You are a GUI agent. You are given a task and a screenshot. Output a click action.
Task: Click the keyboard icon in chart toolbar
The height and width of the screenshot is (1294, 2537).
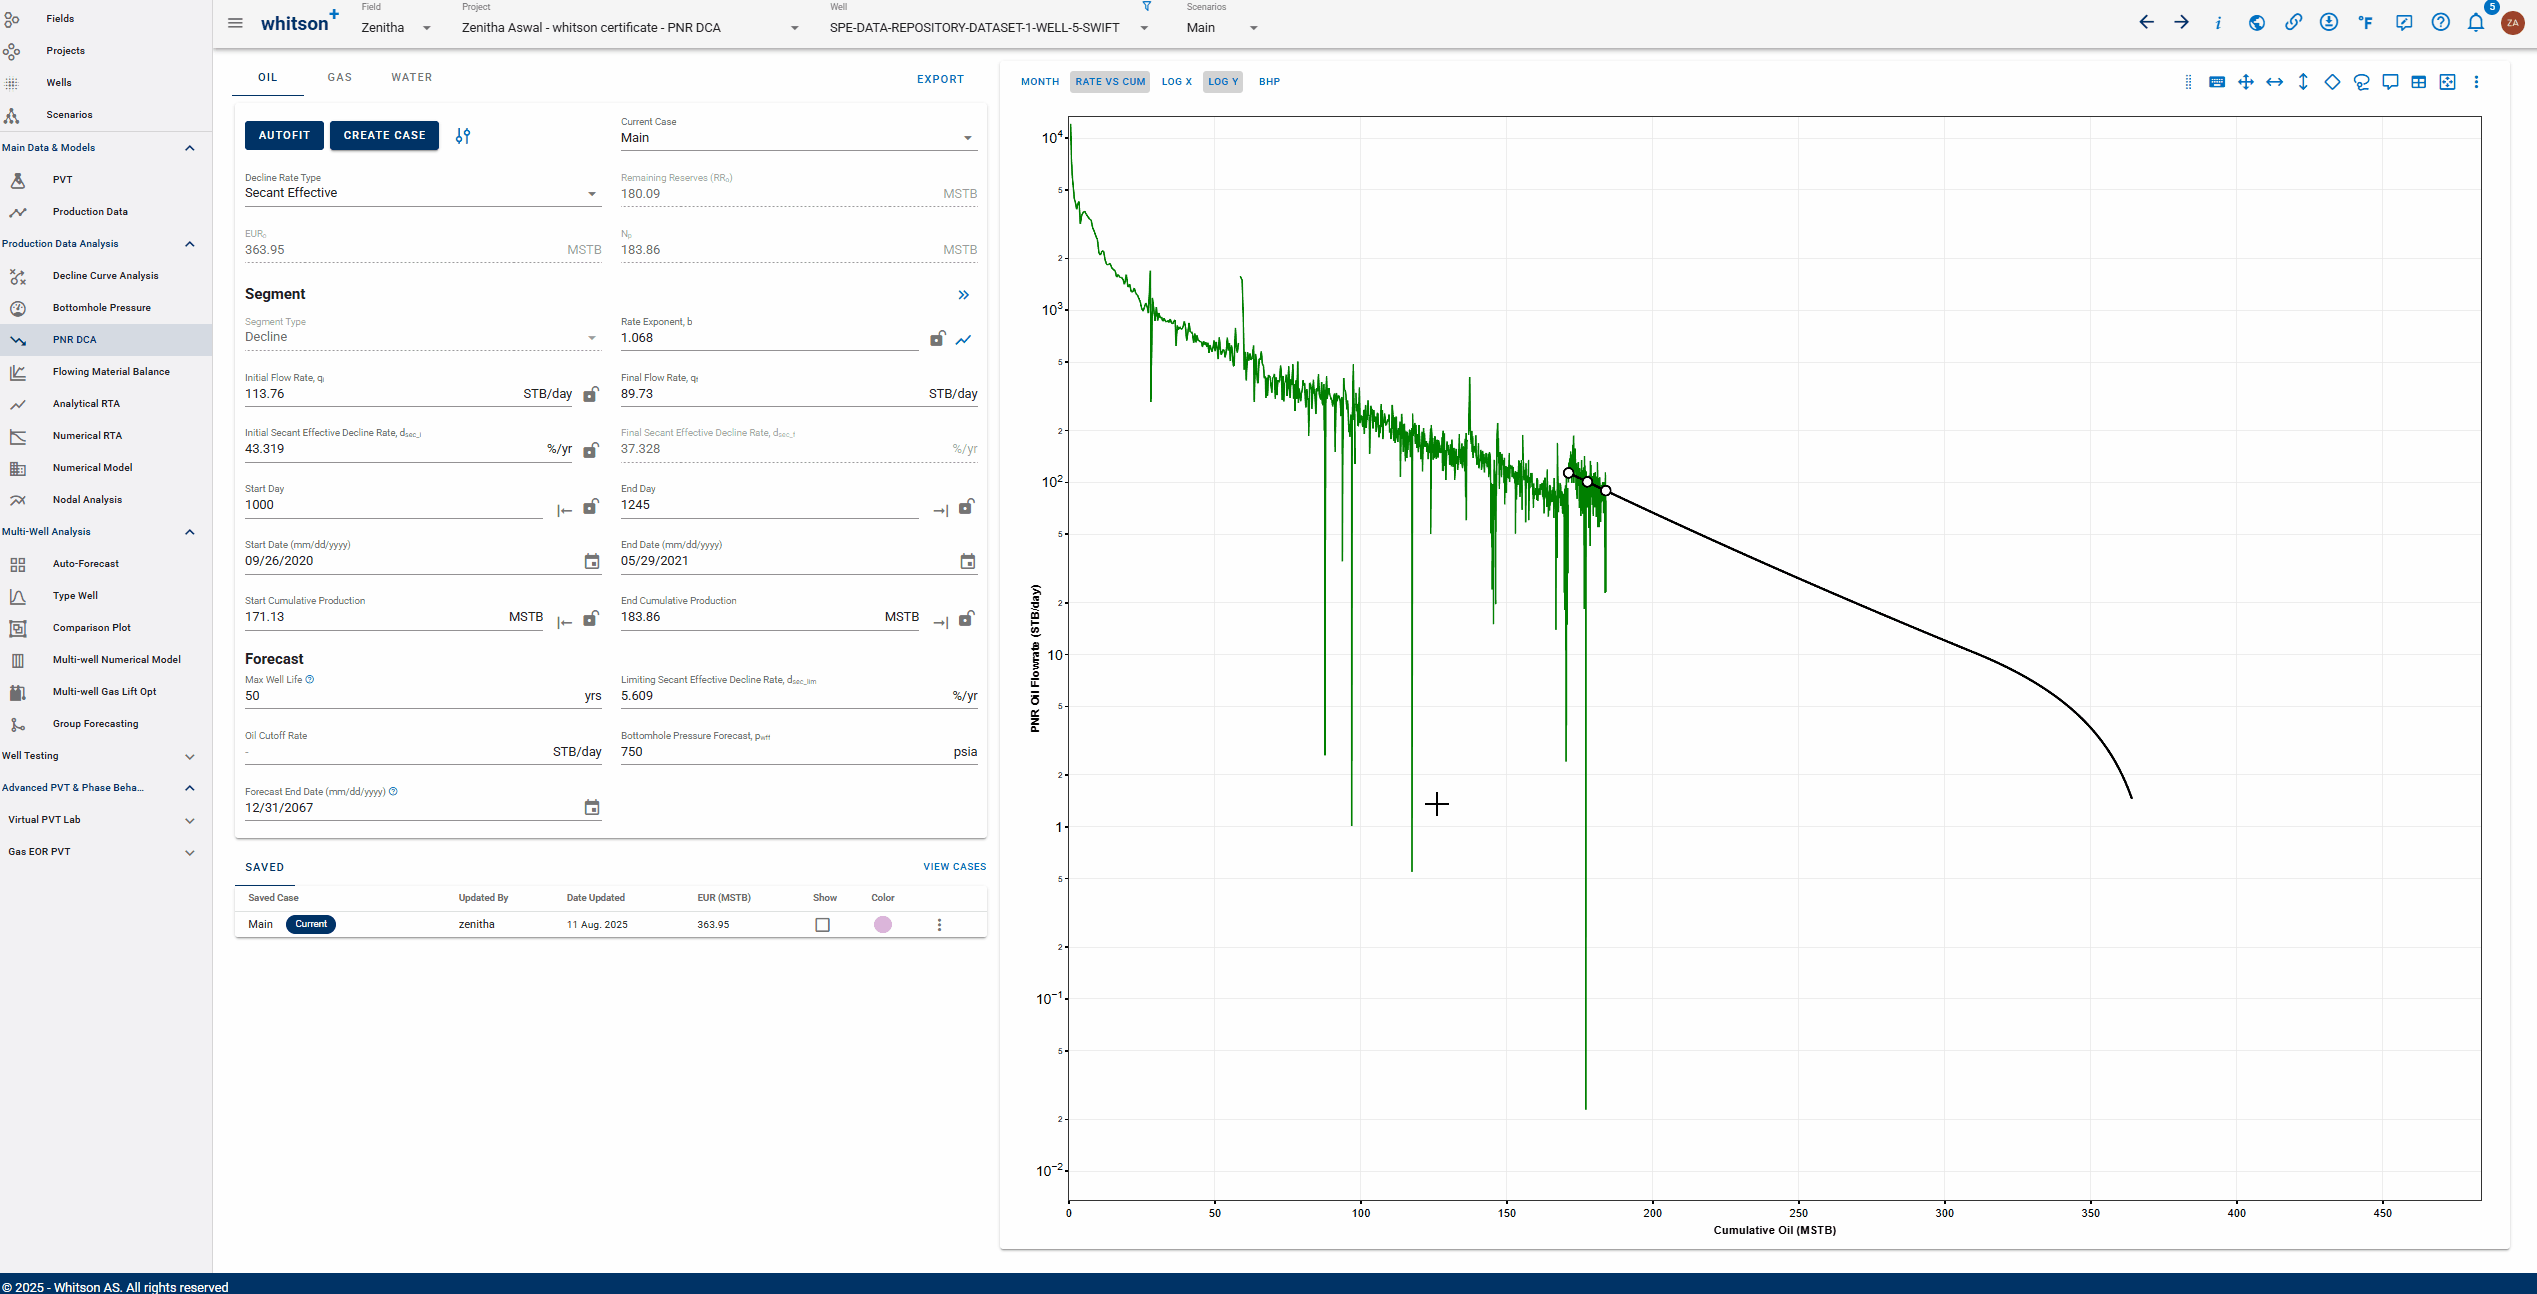(x=2217, y=82)
